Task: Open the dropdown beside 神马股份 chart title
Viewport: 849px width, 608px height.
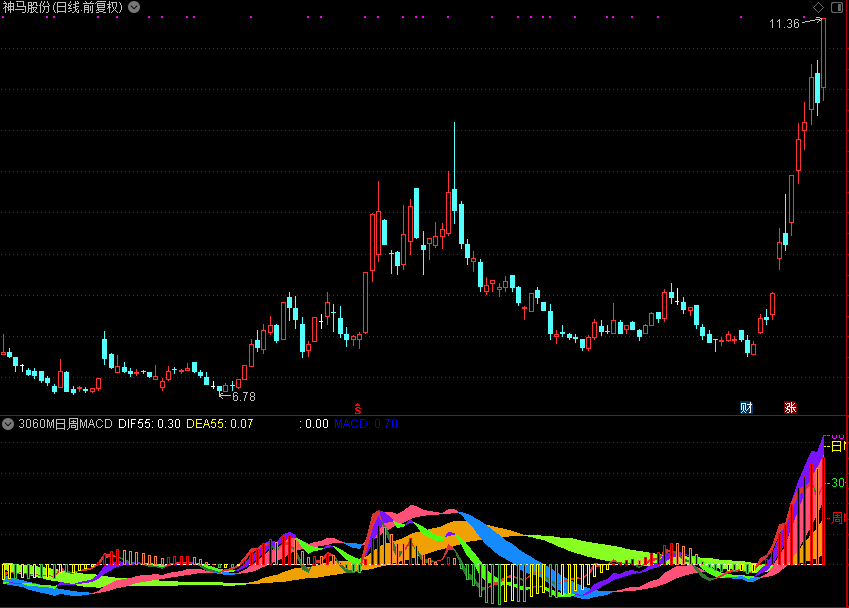Action: coord(134,7)
